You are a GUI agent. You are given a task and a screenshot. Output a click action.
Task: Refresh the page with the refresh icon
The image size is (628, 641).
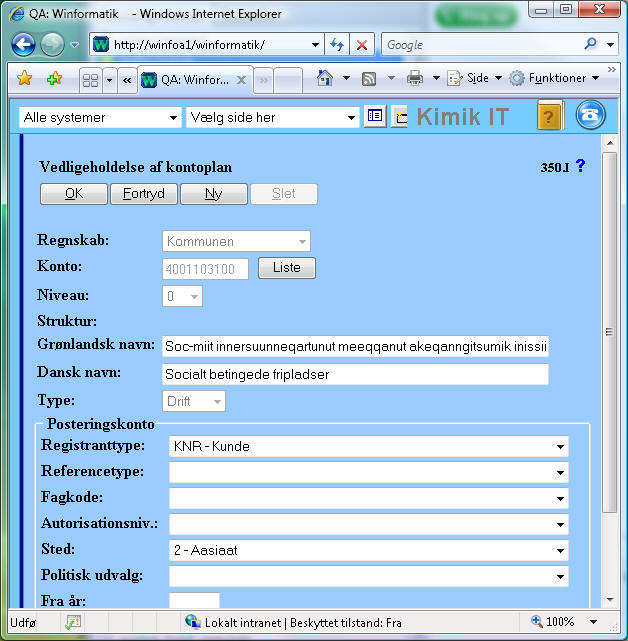pos(337,44)
